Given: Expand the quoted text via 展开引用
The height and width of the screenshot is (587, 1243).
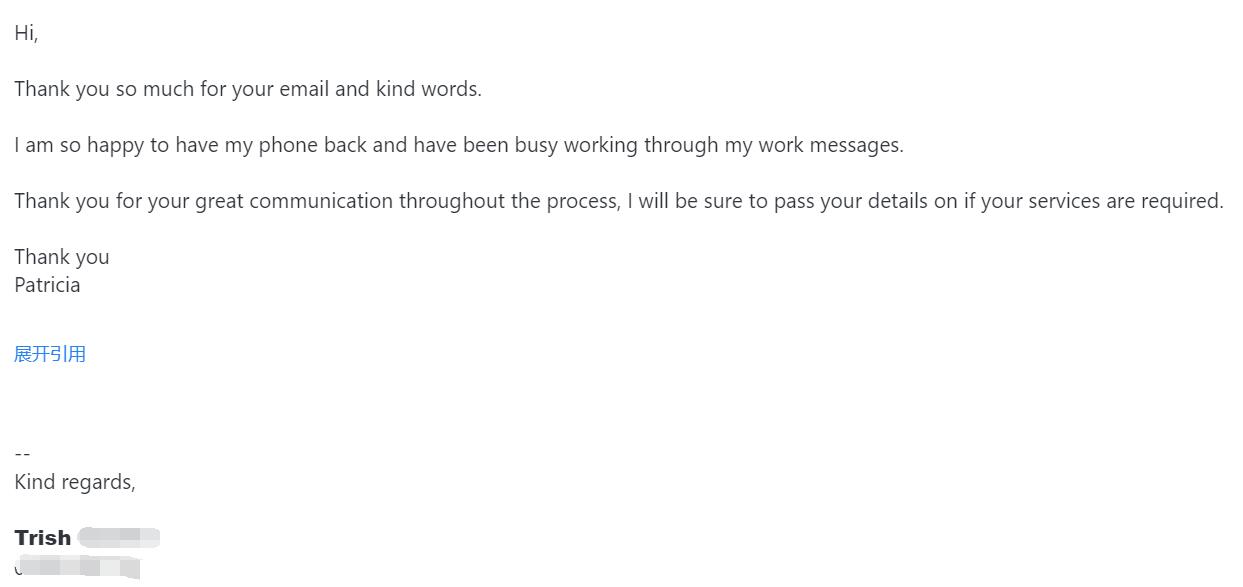Looking at the screenshot, I should [50, 354].
